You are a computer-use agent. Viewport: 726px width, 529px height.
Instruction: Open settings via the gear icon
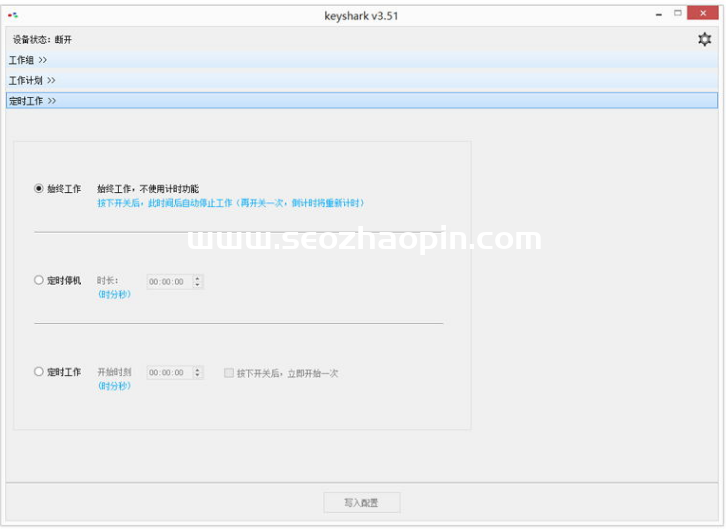705,39
